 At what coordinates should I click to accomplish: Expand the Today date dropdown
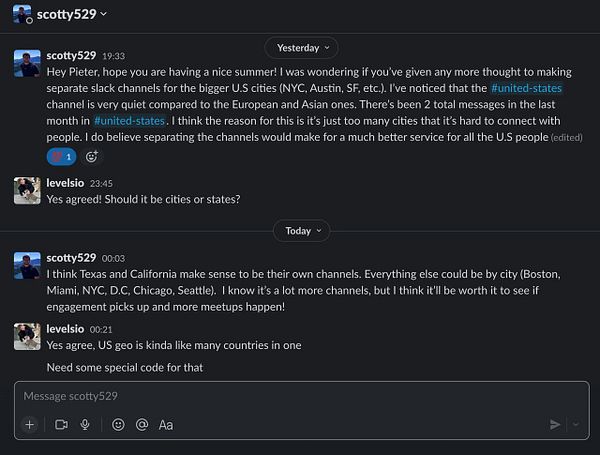click(x=300, y=230)
